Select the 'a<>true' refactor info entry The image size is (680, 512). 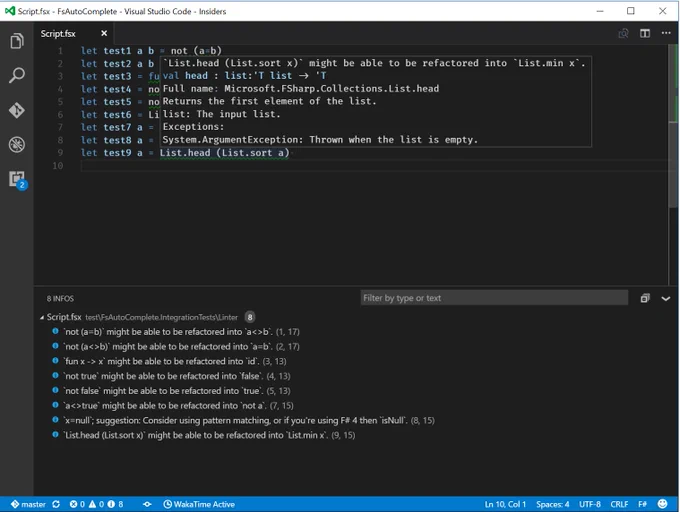tap(178, 405)
